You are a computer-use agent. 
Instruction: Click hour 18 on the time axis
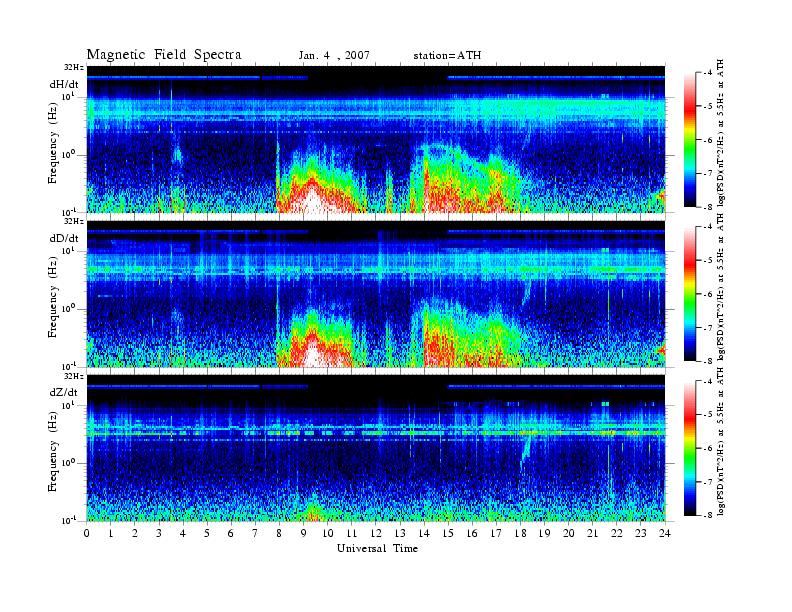(520, 534)
